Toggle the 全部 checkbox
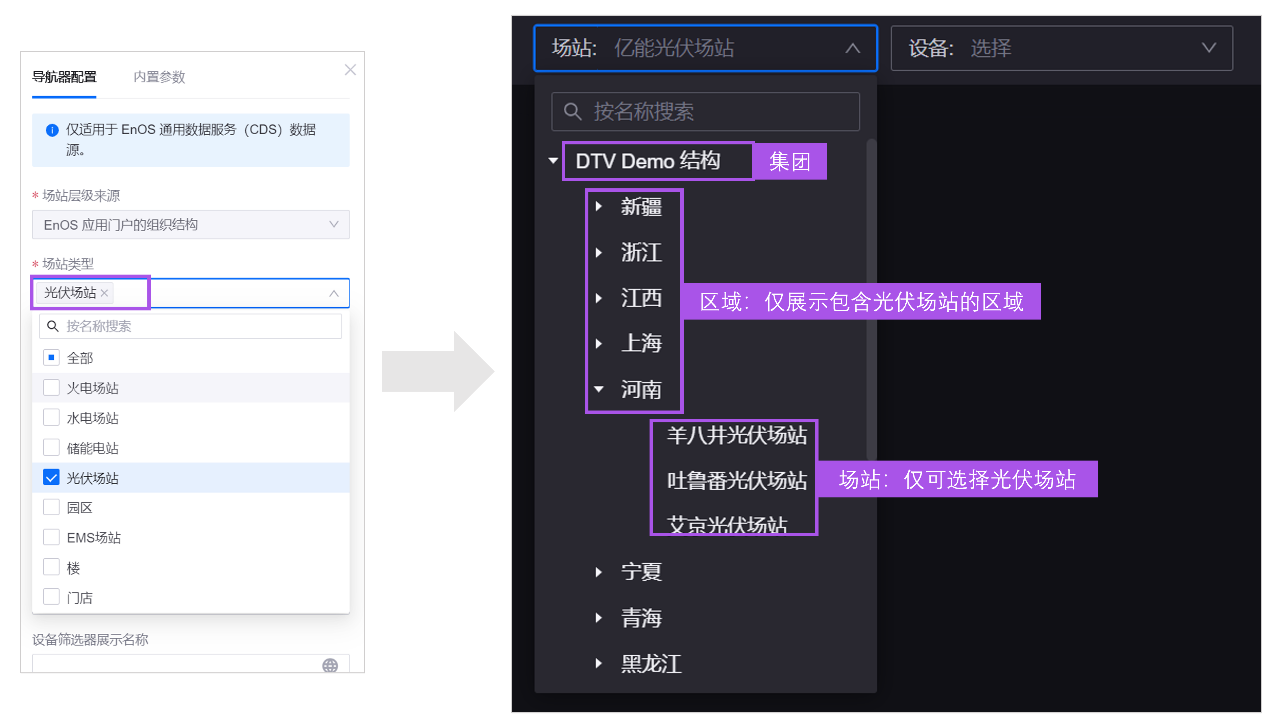1269x726 pixels. [x=52, y=358]
